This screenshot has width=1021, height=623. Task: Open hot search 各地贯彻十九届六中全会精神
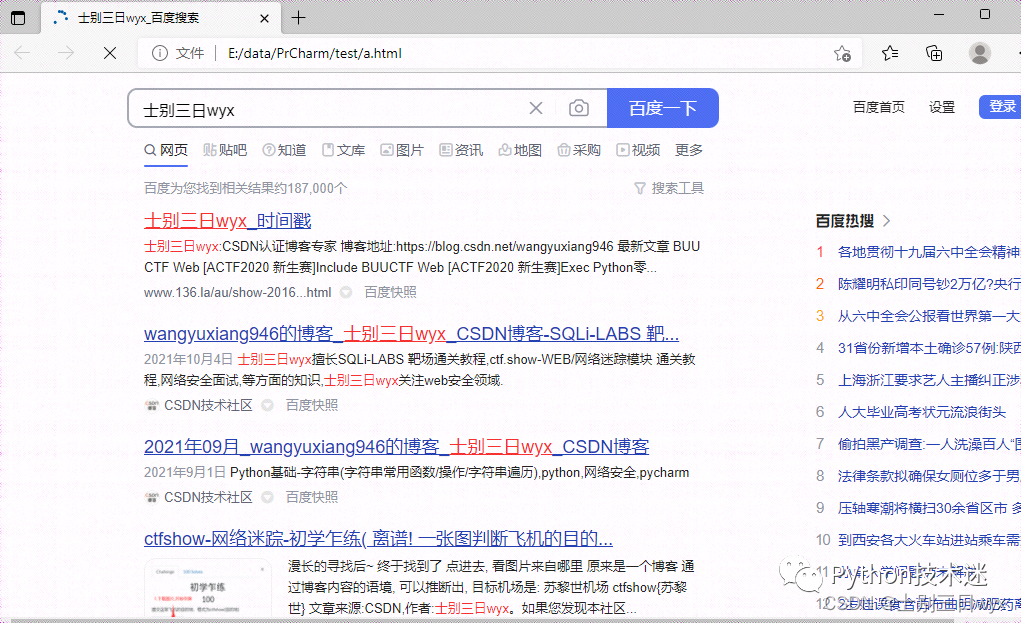pos(929,252)
